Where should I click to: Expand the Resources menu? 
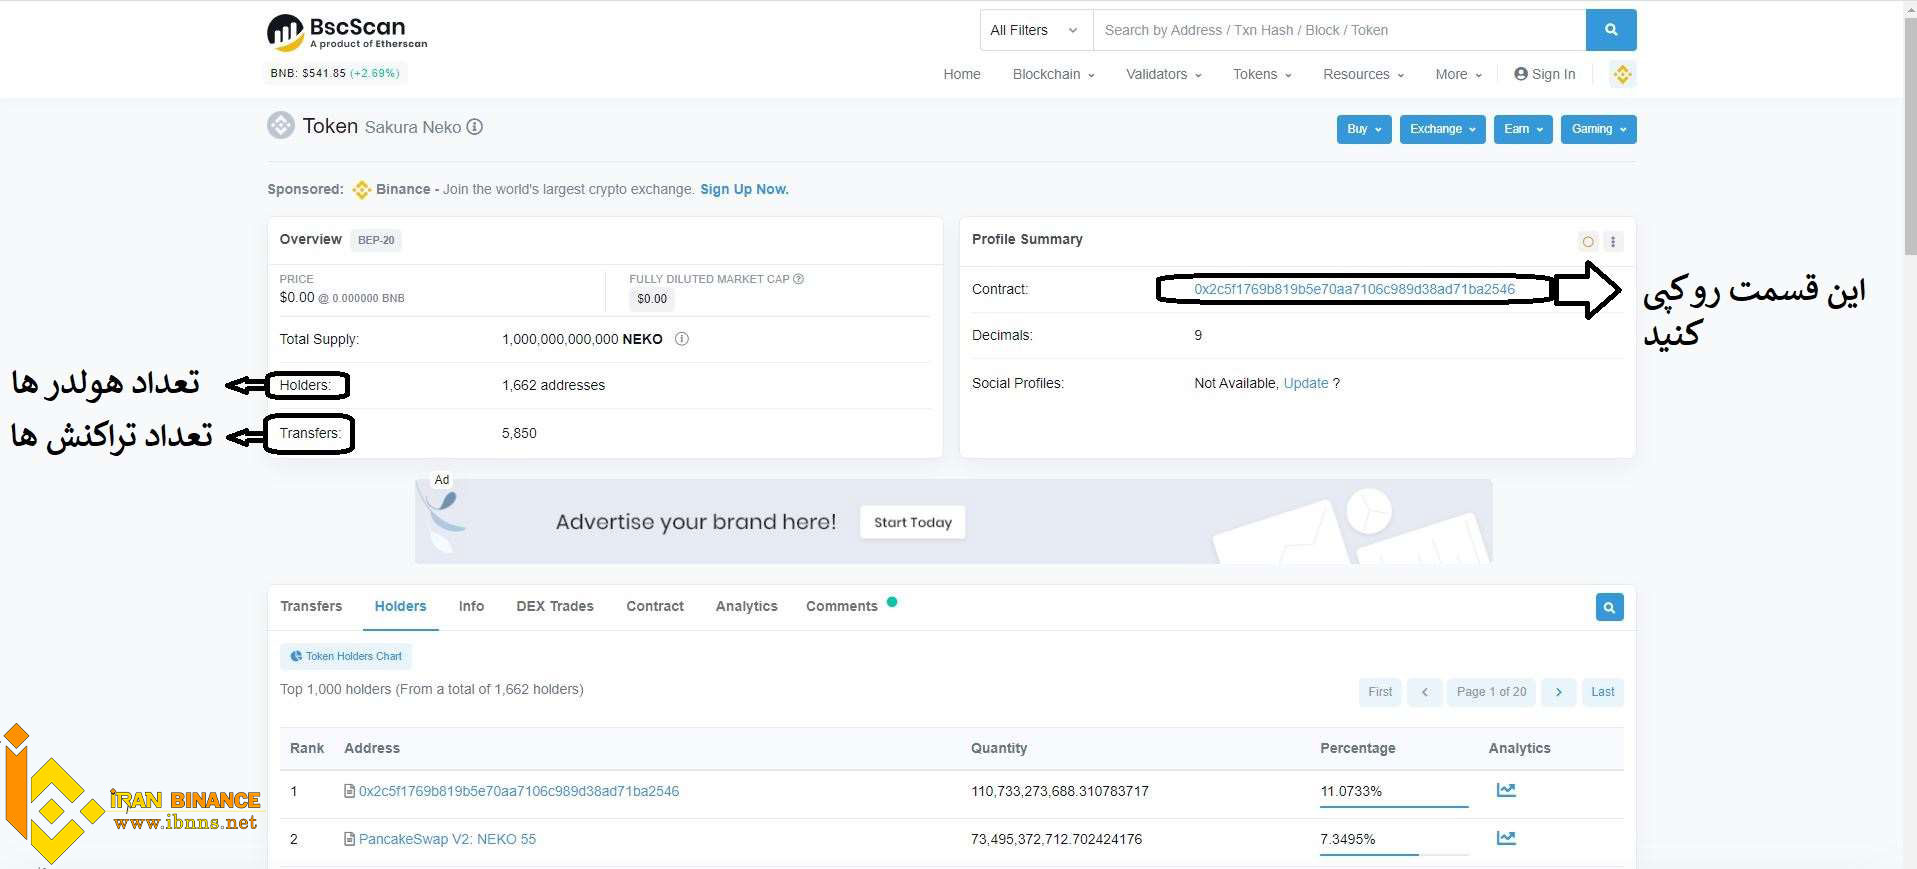(x=1363, y=74)
